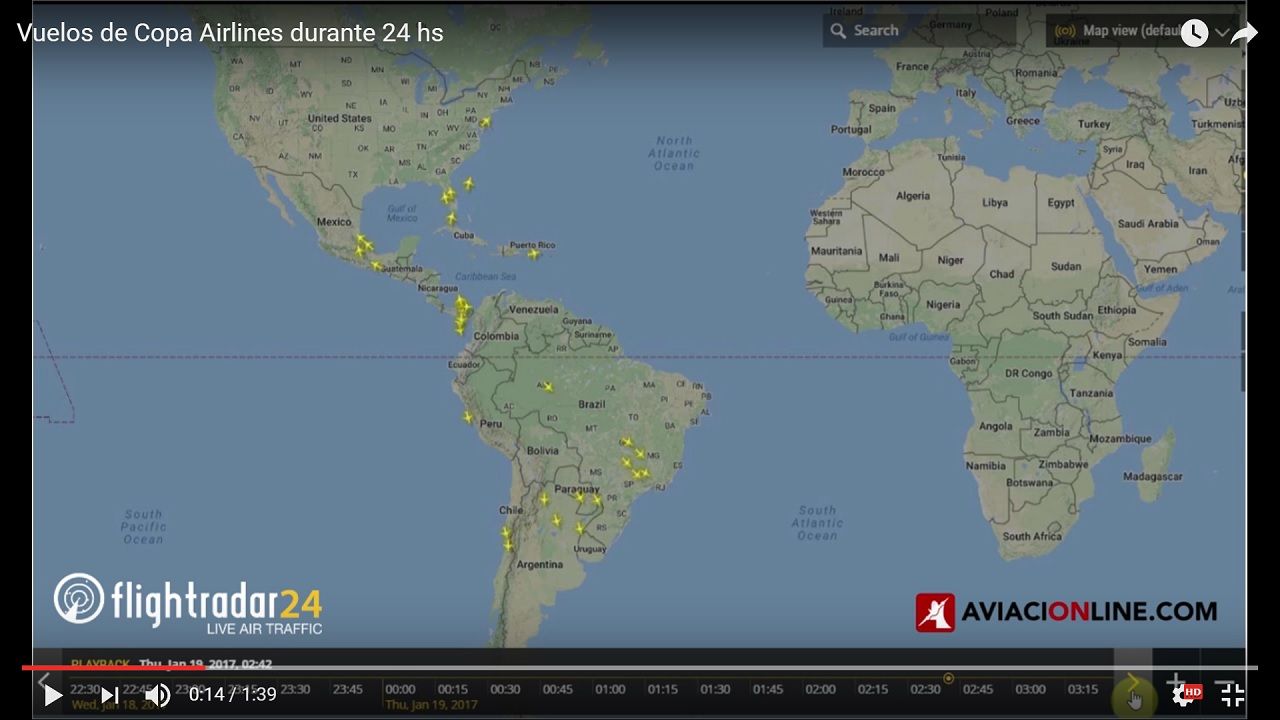This screenshot has height=720, width=1280.
Task: Click the Aviacionline.com logo
Action: pos(1066,612)
